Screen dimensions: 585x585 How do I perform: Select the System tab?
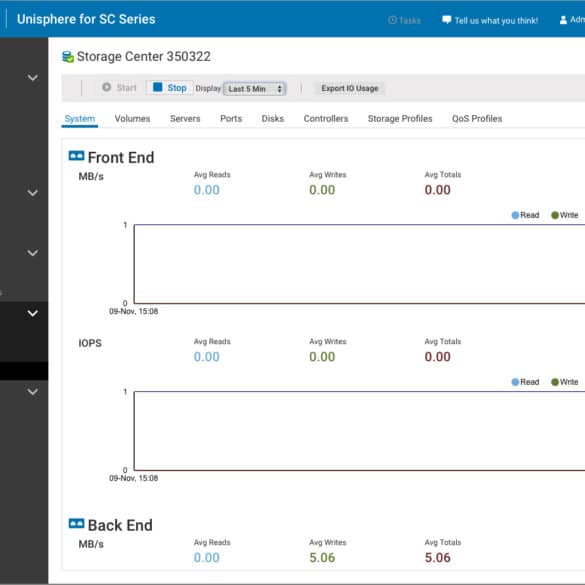coord(79,119)
